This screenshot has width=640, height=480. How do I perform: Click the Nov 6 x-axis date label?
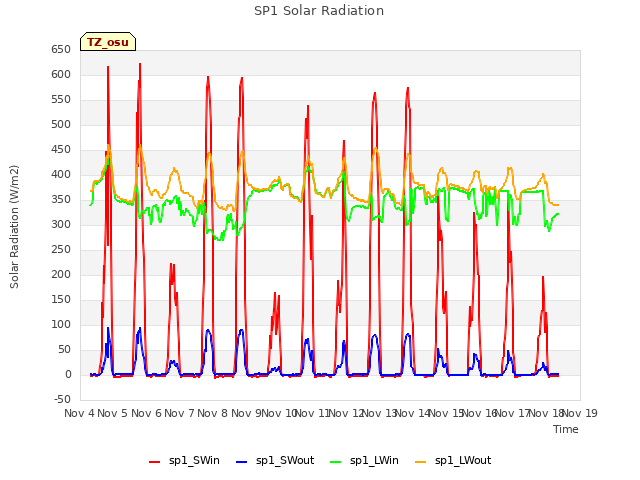coord(146,413)
